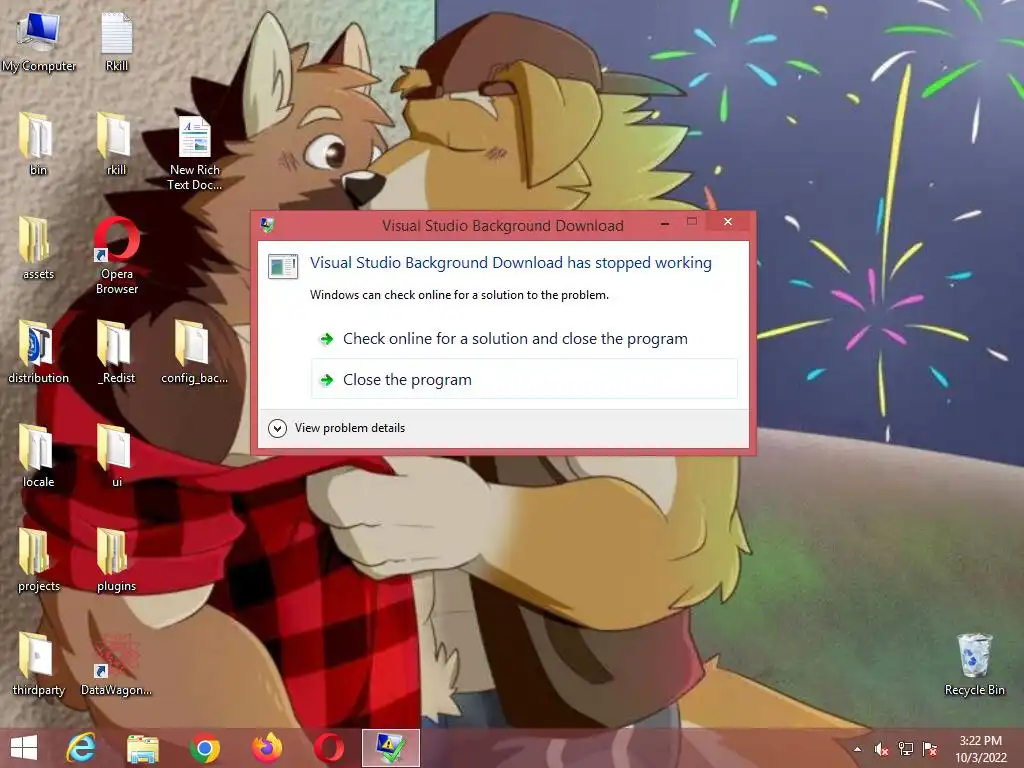
Task: Select the plugins folder icon
Action: click(116, 560)
